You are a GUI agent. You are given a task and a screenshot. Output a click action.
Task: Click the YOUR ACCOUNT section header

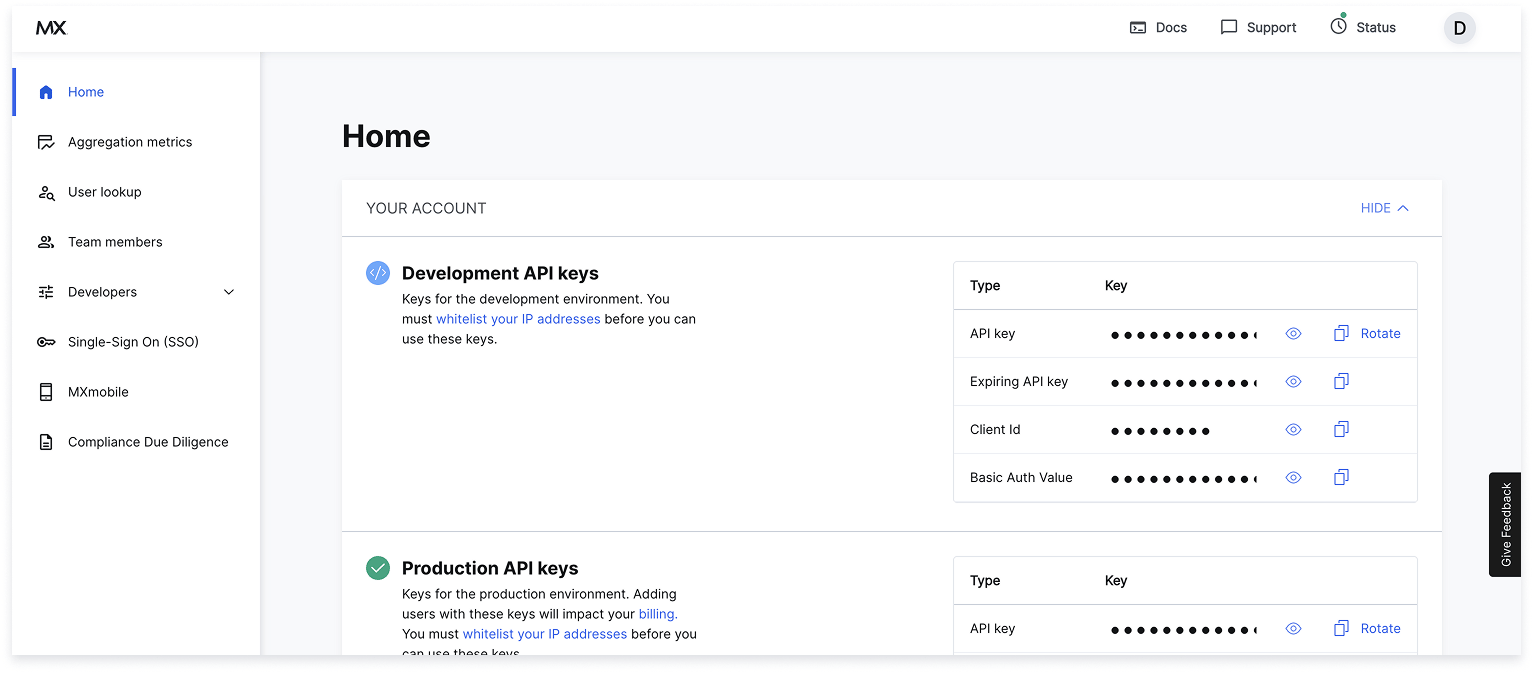[x=426, y=208]
